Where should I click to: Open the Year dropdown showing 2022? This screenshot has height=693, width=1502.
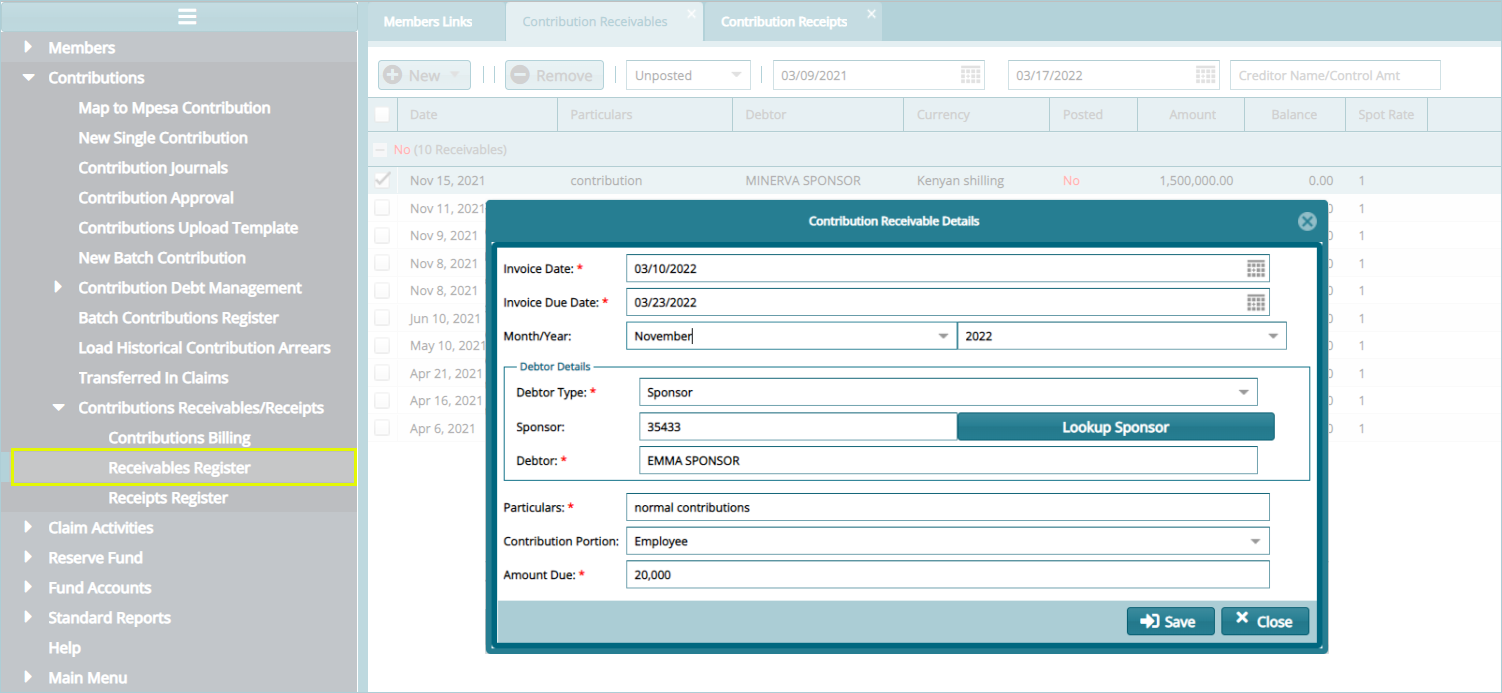[x=1274, y=337]
